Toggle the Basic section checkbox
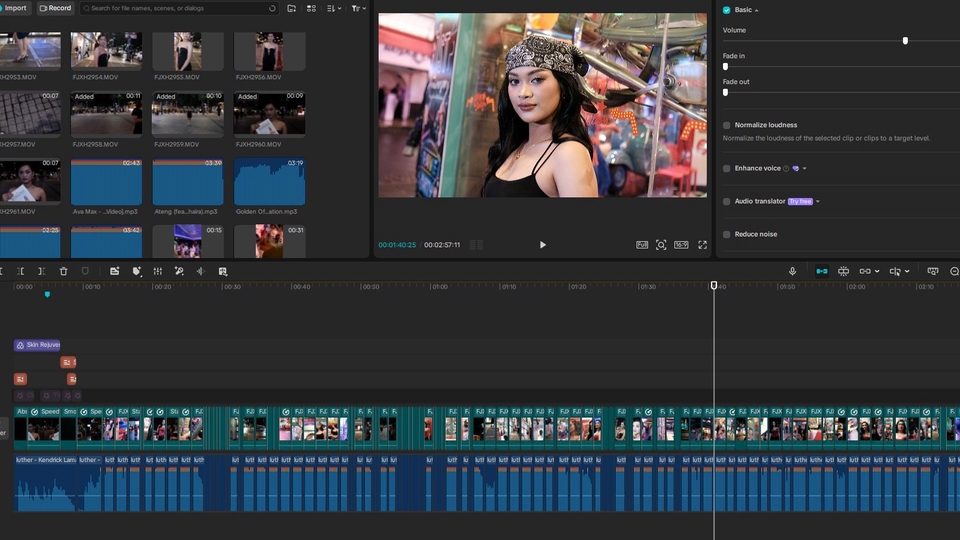This screenshot has height=540, width=960. coord(726,9)
